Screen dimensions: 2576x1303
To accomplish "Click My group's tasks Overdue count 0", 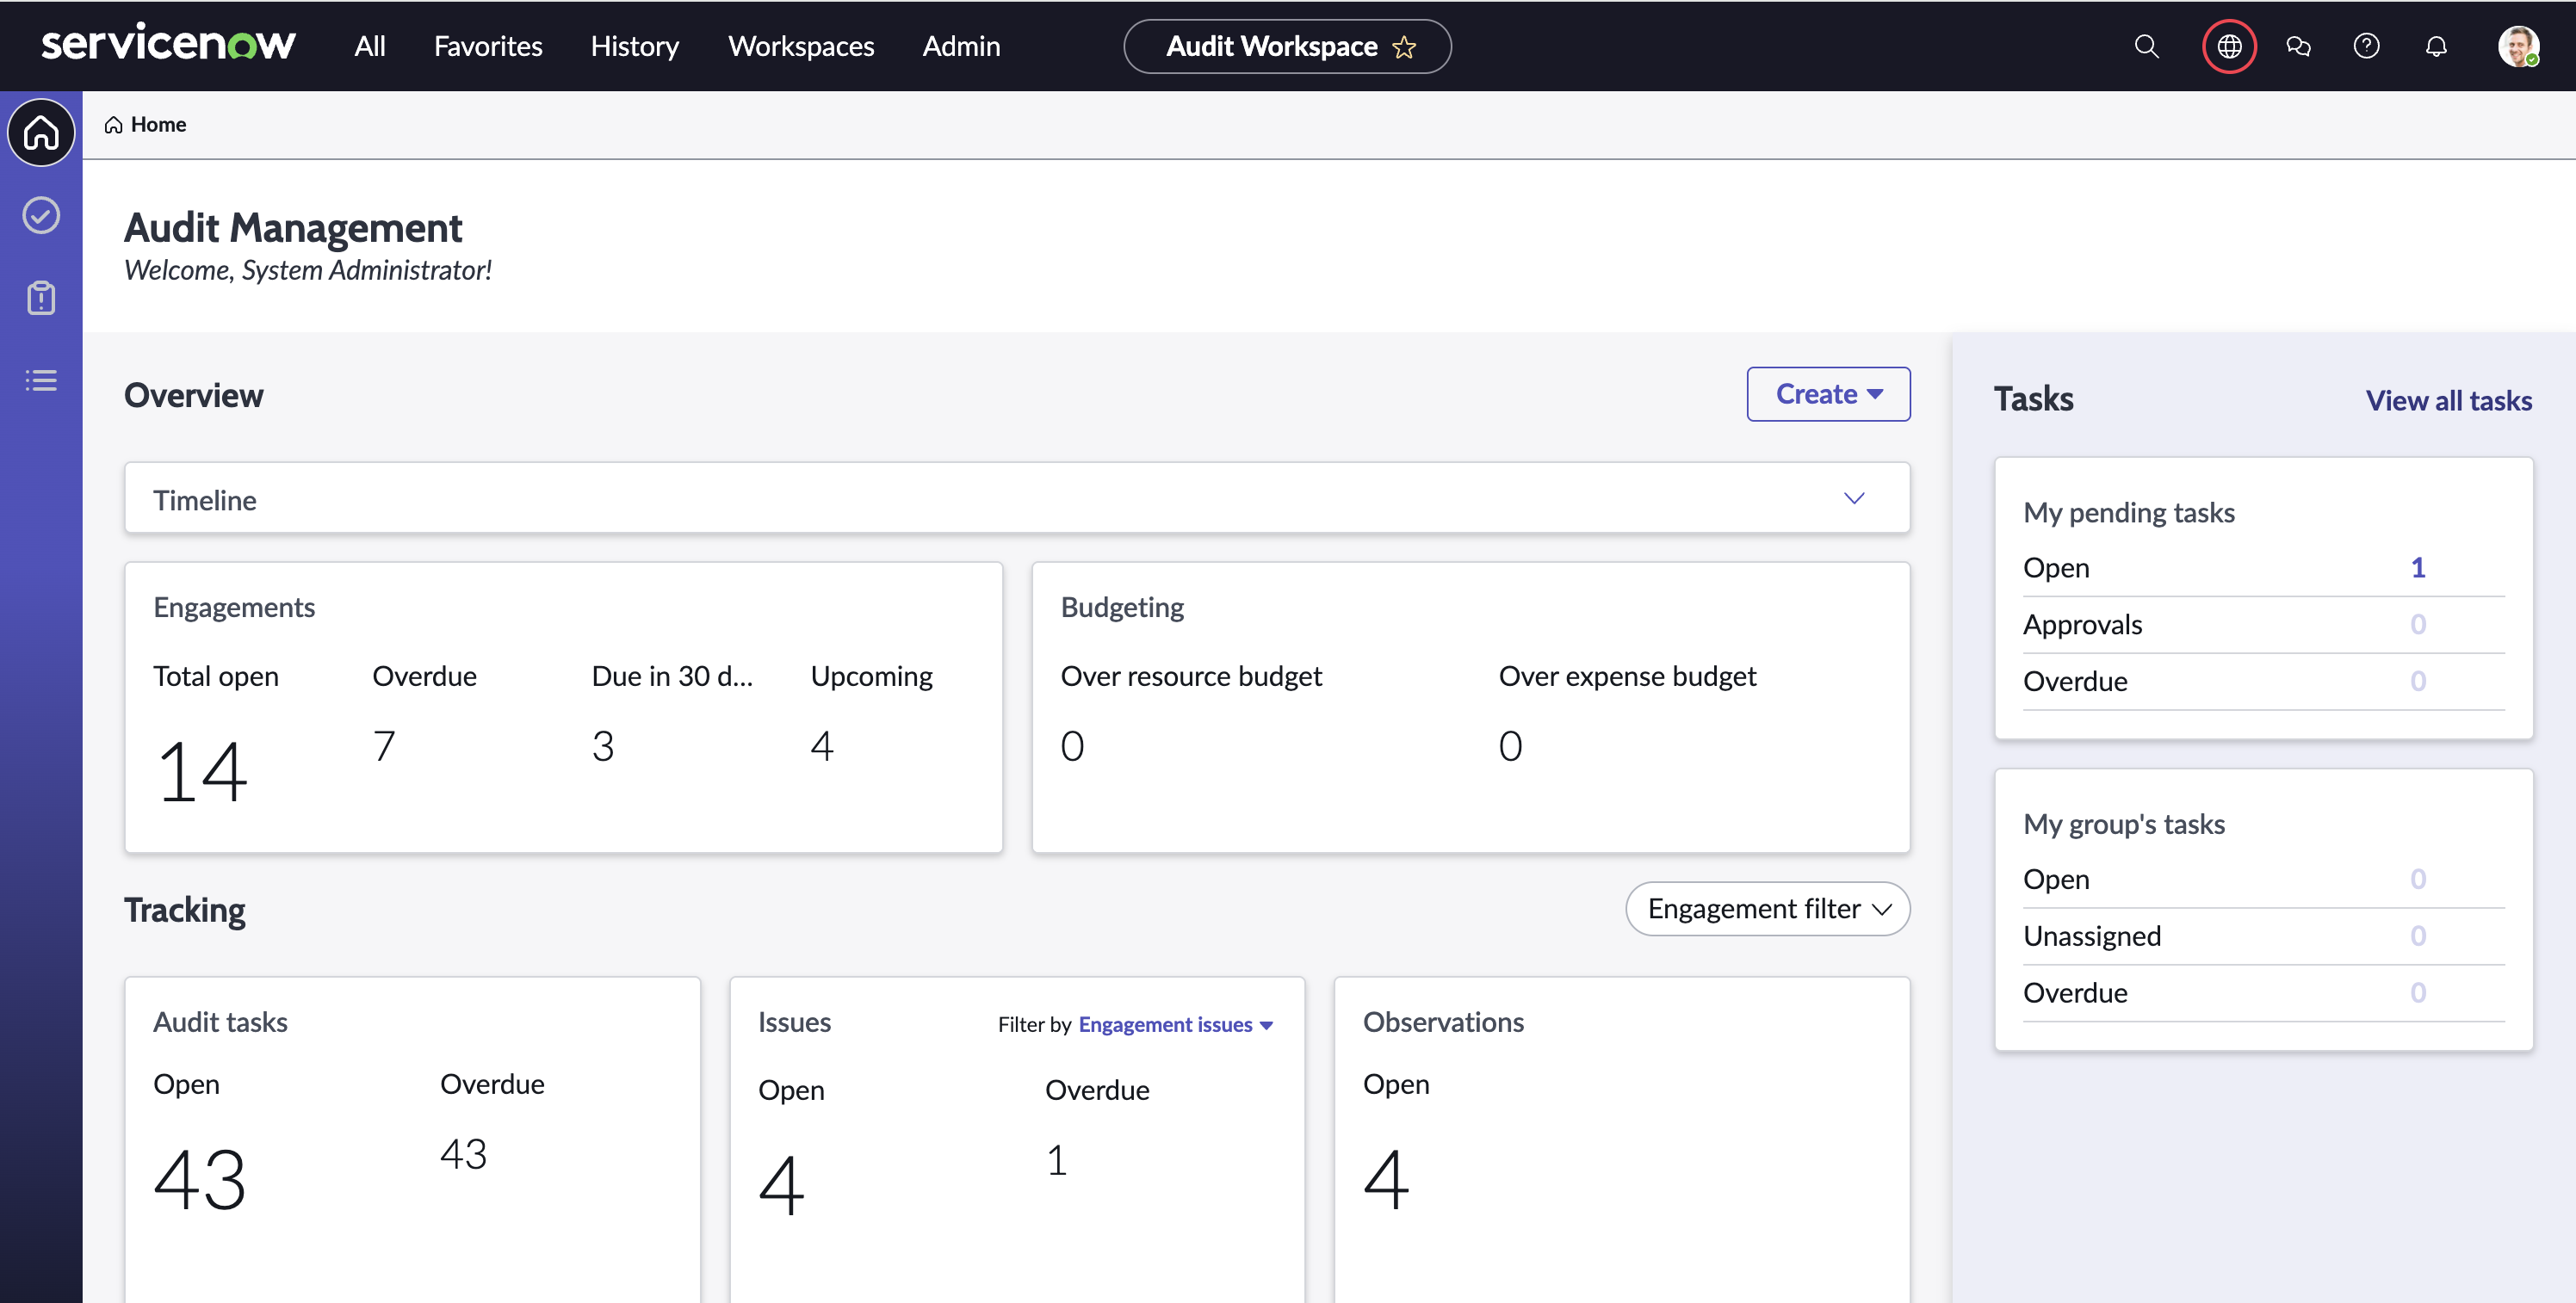I will coord(2418,993).
